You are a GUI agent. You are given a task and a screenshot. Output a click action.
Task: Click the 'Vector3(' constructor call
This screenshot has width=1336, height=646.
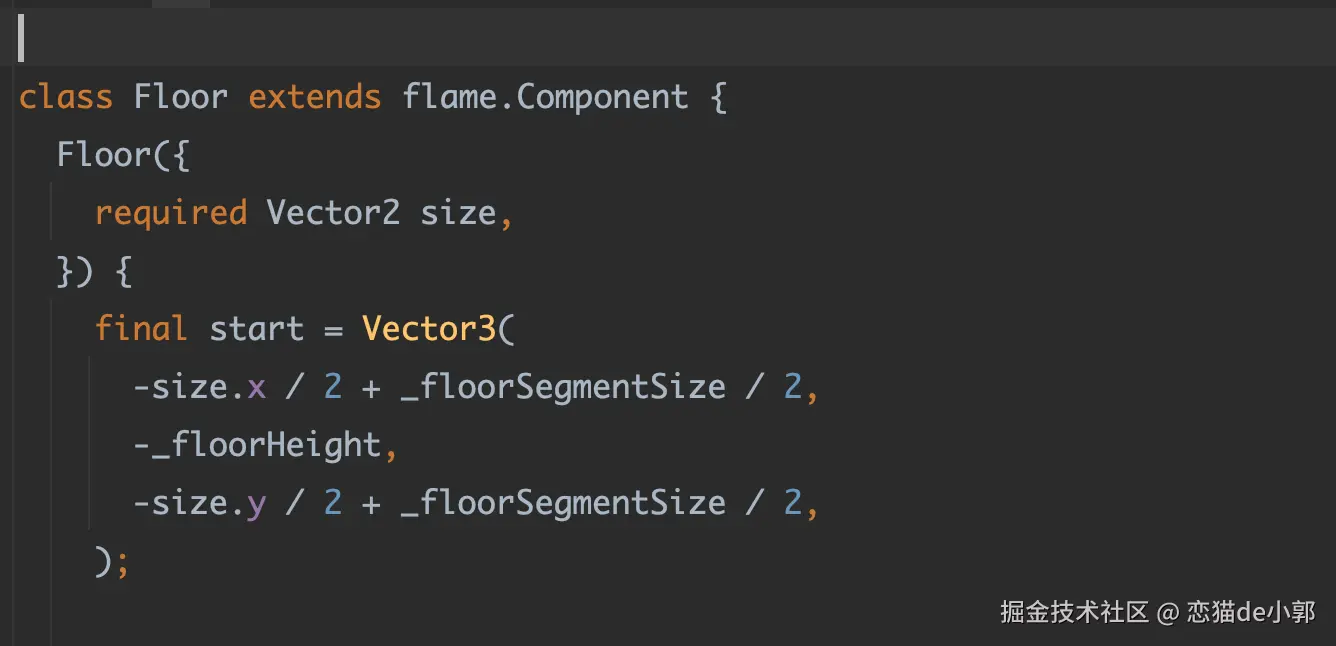438,329
